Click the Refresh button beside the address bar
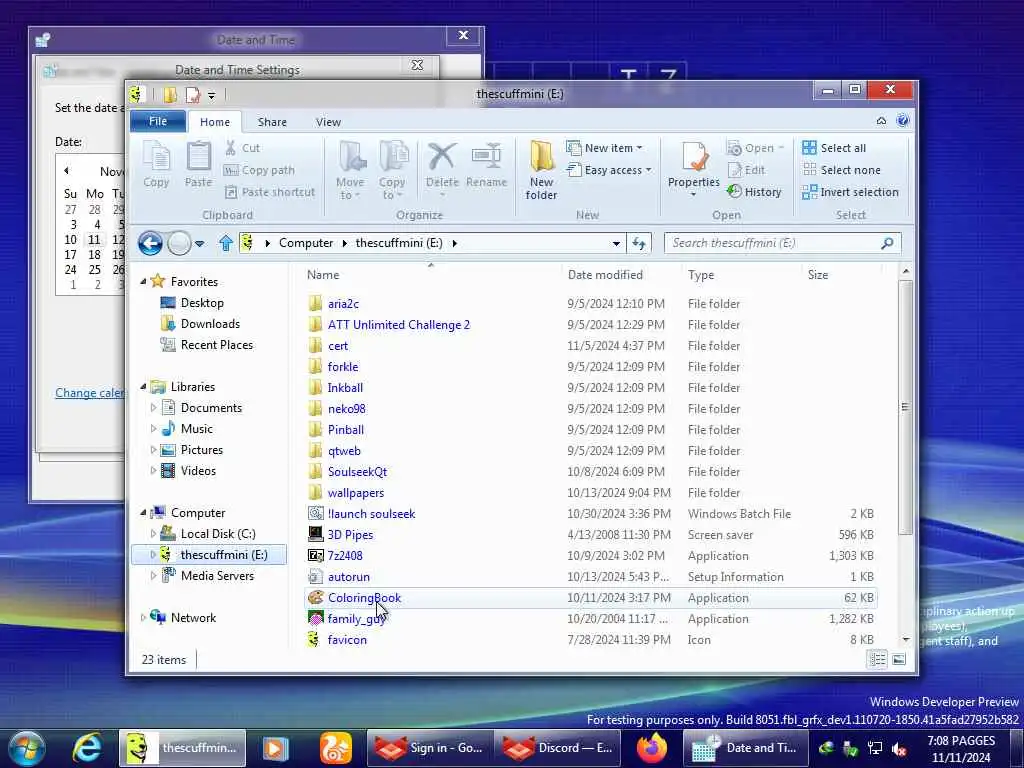The image size is (1024, 768). point(639,244)
